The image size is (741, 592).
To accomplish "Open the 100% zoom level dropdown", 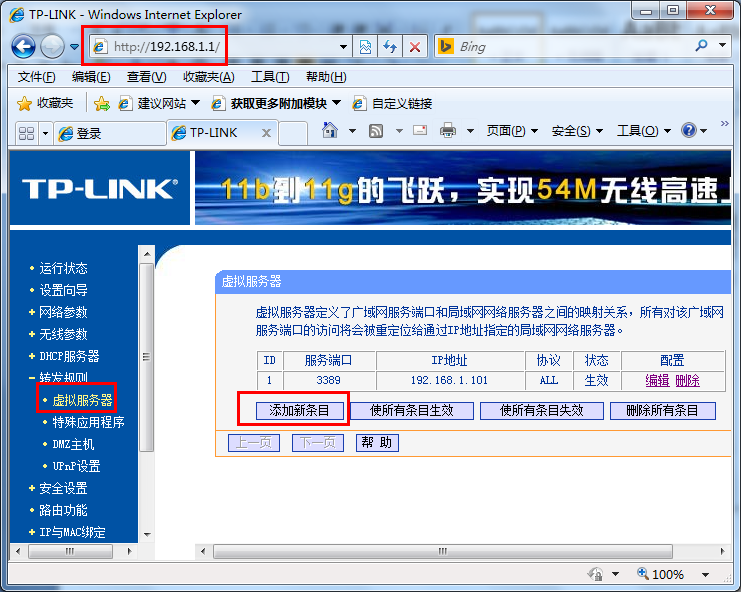I will (x=706, y=575).
